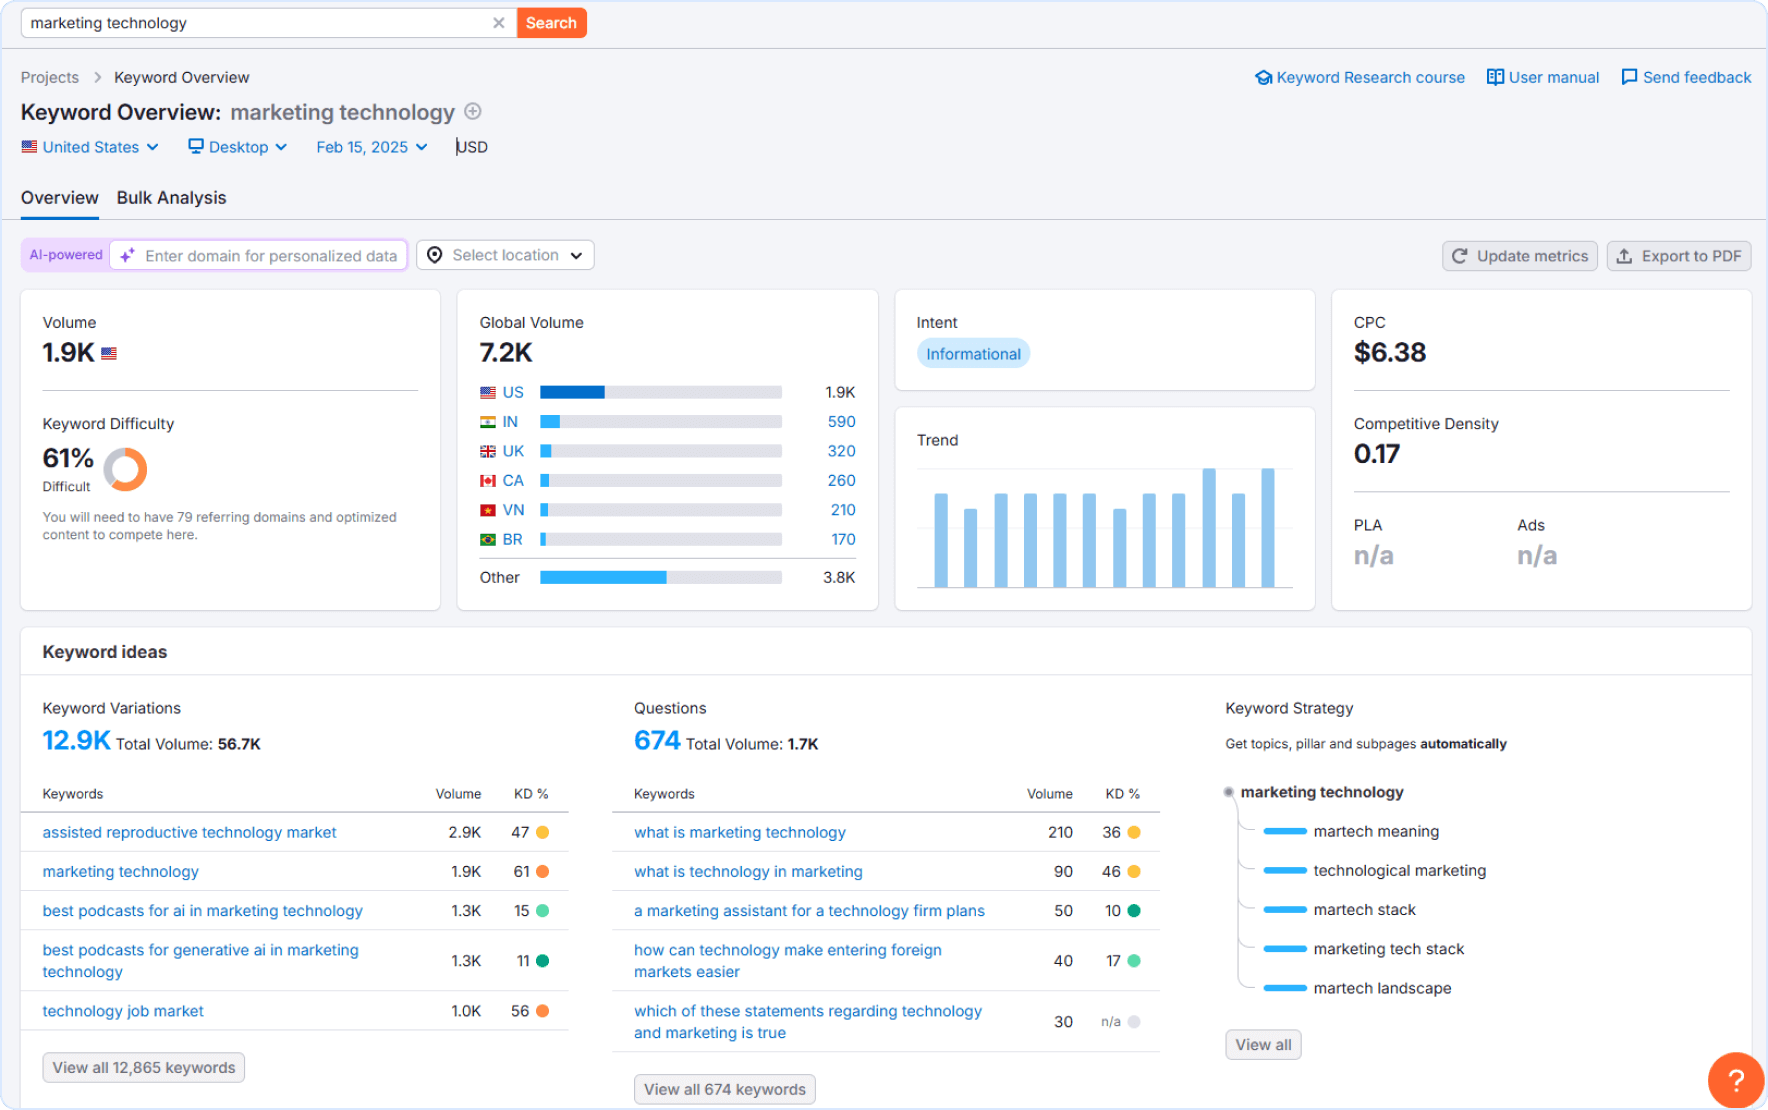
Task: Select the UK country link in Global Volume
Action: [513, 451]
